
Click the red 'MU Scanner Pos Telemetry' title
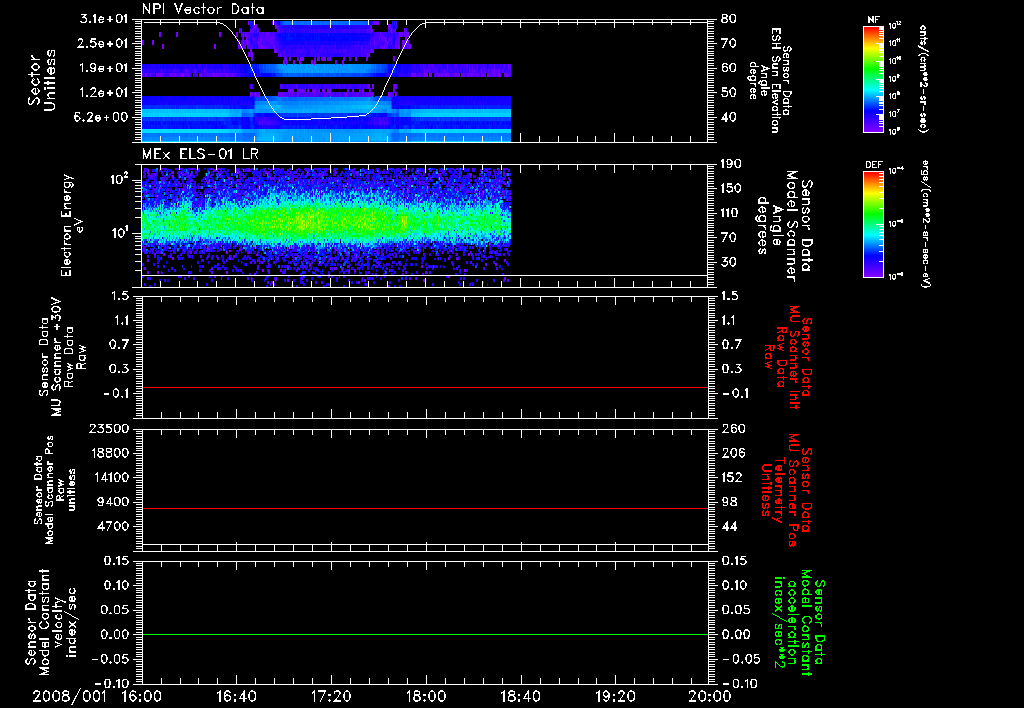tap(786, 490)
